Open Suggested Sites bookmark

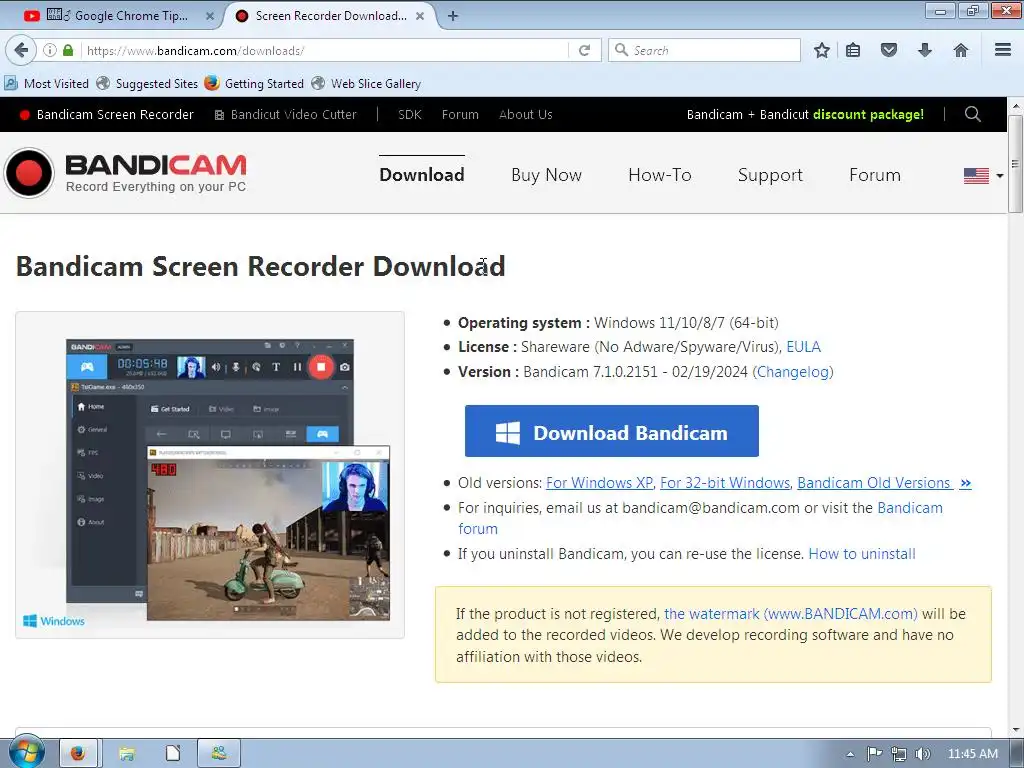(x=147, y=84)
